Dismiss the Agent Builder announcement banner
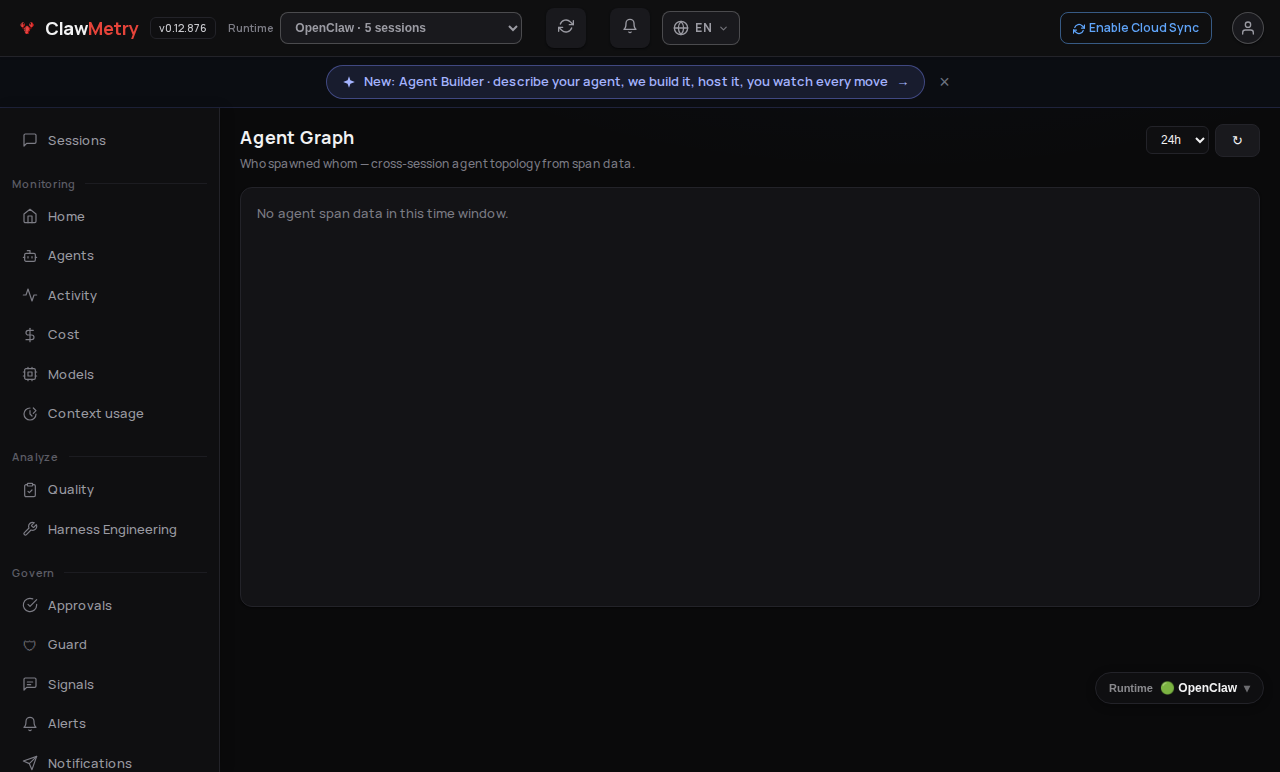1280x772 pixels. (x=944, y=82)
